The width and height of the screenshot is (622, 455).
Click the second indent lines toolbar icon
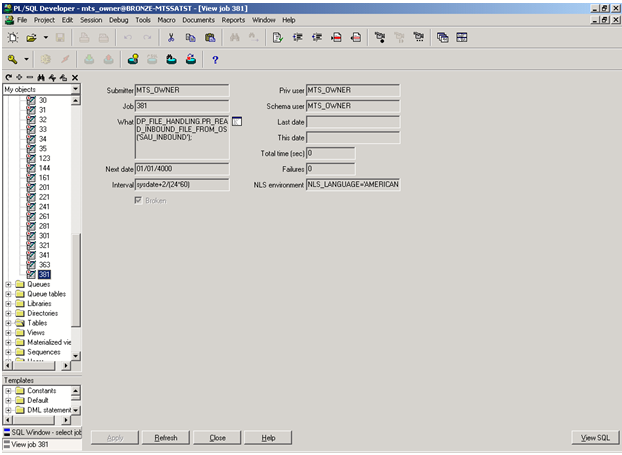317,38
